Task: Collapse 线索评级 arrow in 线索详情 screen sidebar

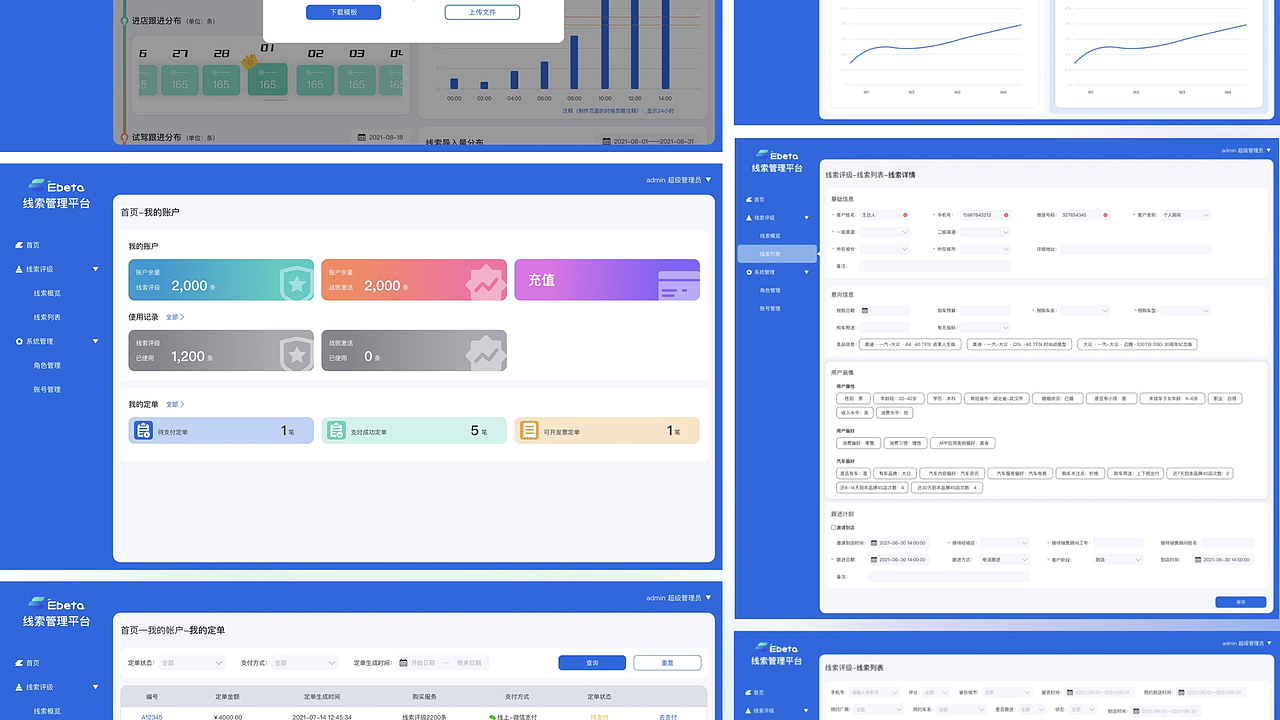Action: [806, 218]
